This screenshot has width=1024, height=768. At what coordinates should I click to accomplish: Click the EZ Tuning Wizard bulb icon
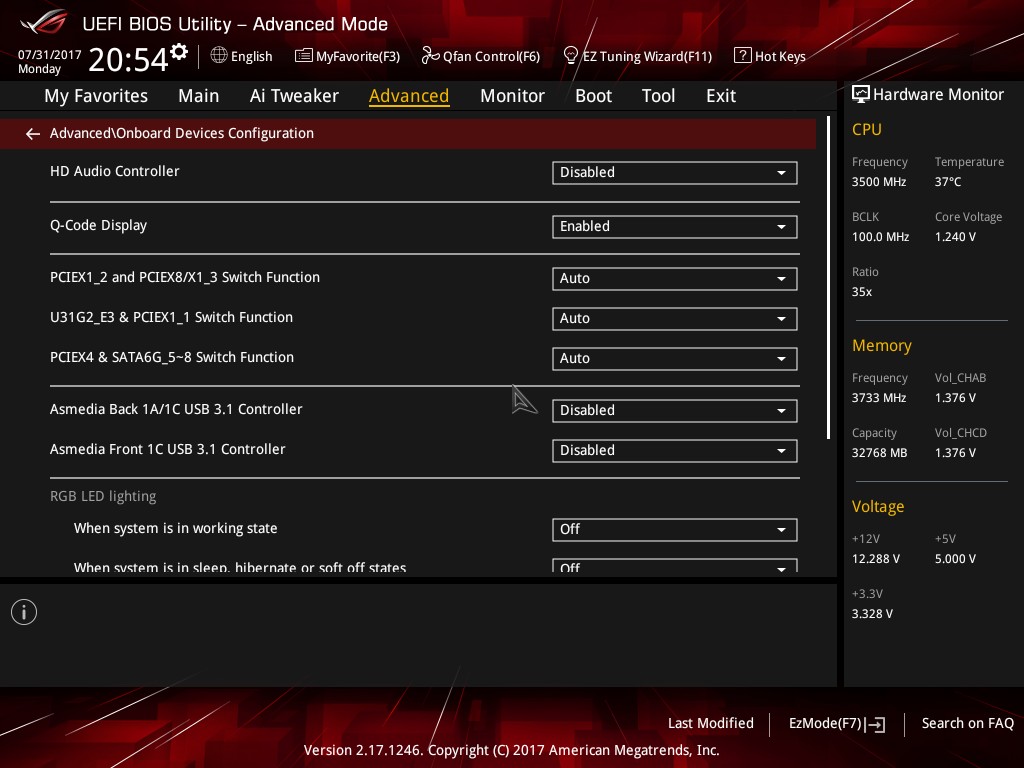tap(570, 56)
